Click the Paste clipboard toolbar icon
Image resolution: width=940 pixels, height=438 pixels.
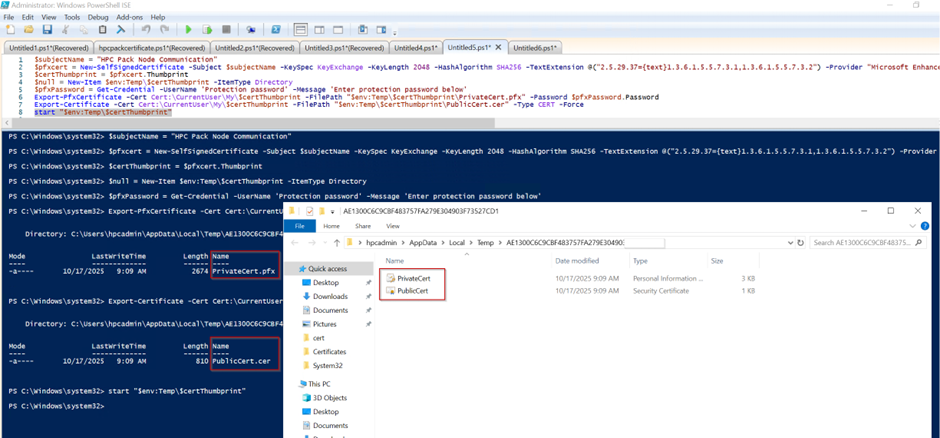point(102,30)
